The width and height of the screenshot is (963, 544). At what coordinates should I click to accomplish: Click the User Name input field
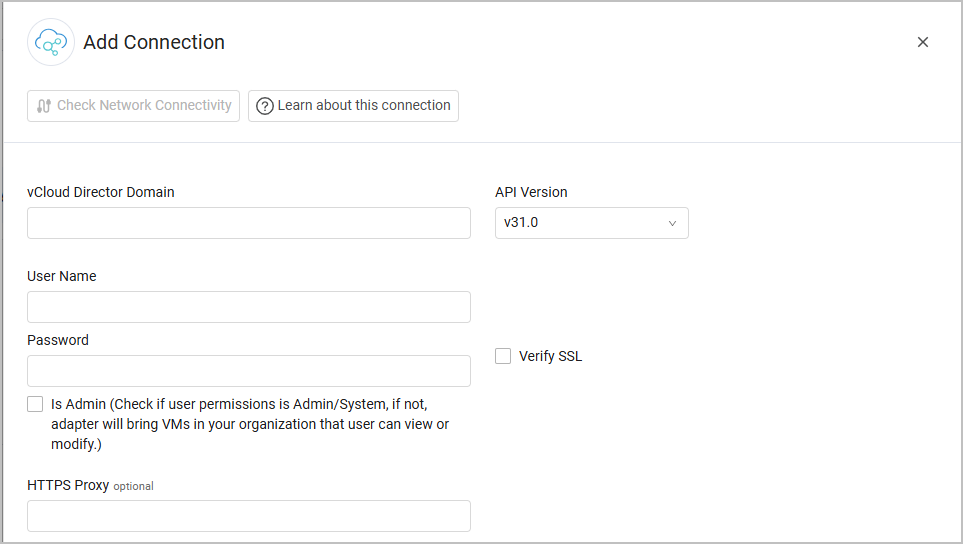[x=249, y=307]
